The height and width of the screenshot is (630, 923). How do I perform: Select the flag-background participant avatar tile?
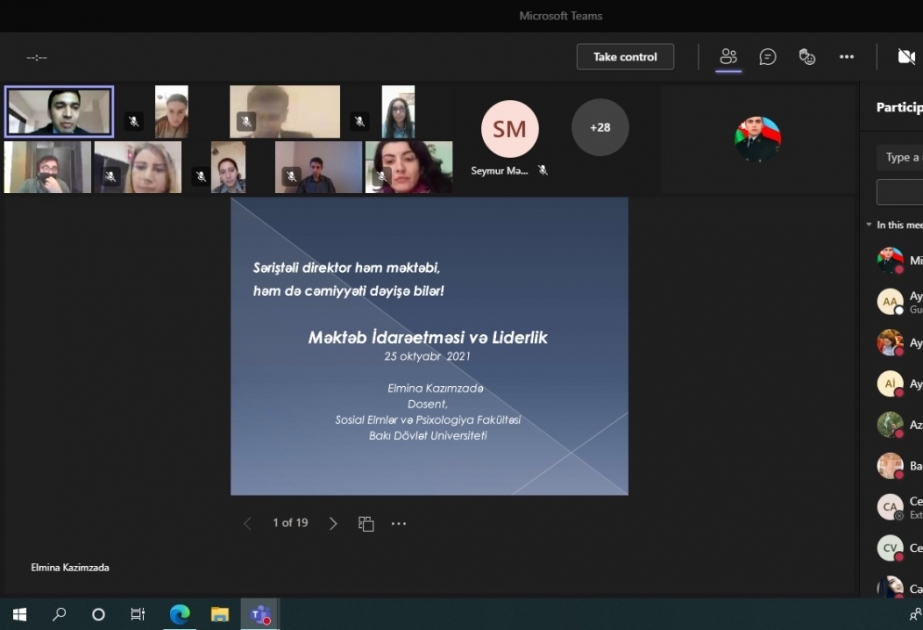pos(758,139)
